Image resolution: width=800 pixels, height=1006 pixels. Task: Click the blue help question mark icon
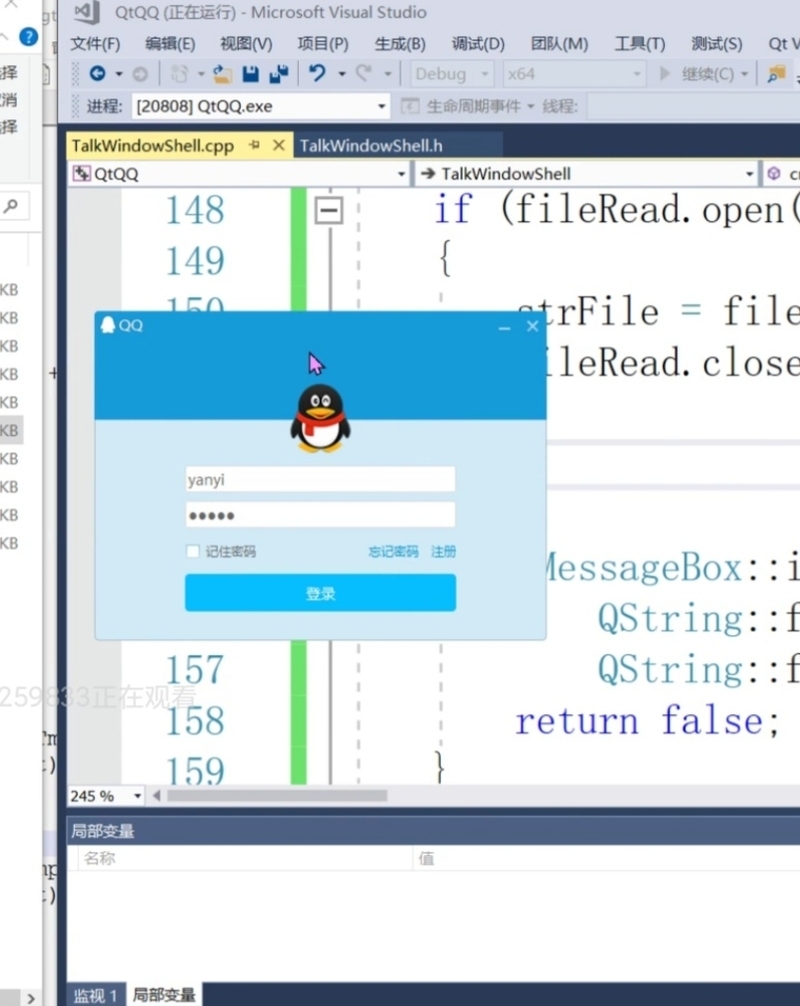(x=28, y=37)
